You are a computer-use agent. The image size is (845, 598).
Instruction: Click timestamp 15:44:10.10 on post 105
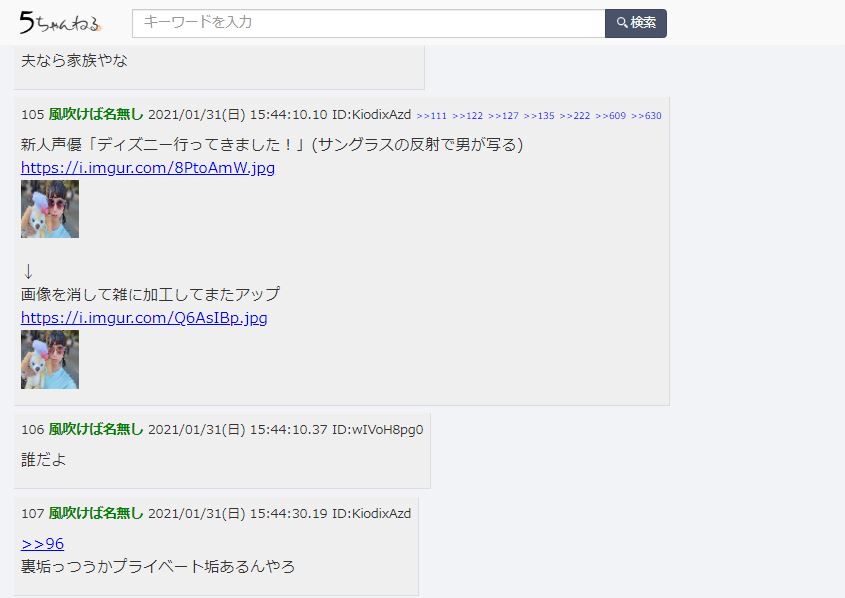pos(288,114)
